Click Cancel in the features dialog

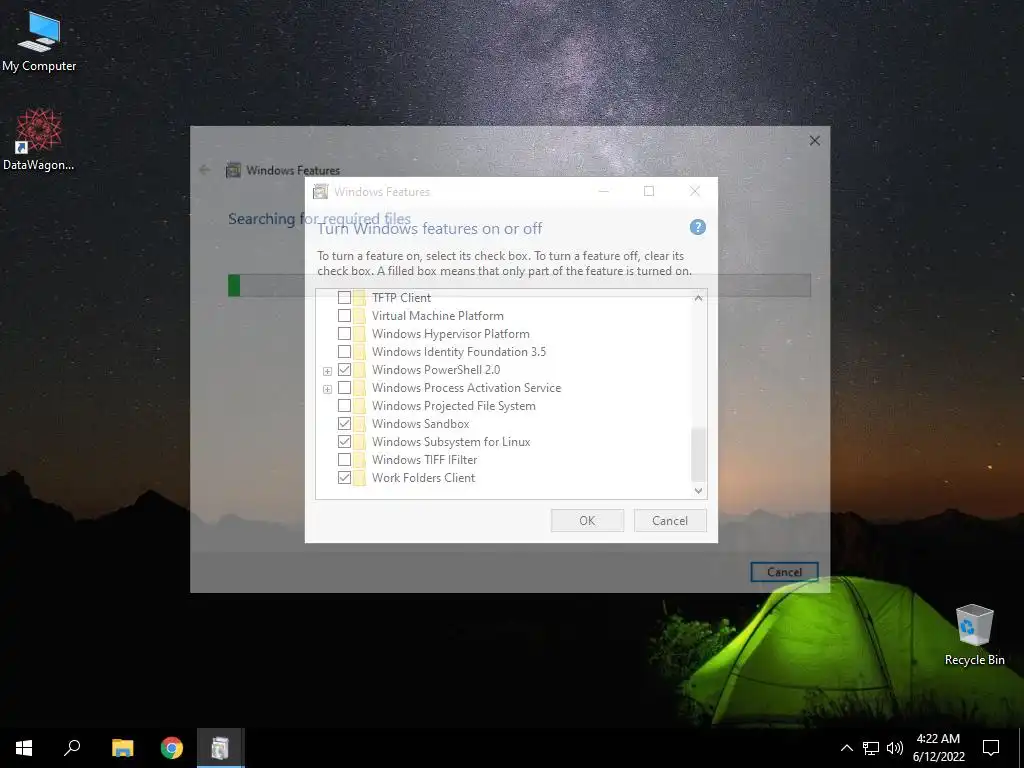[670, 520]
